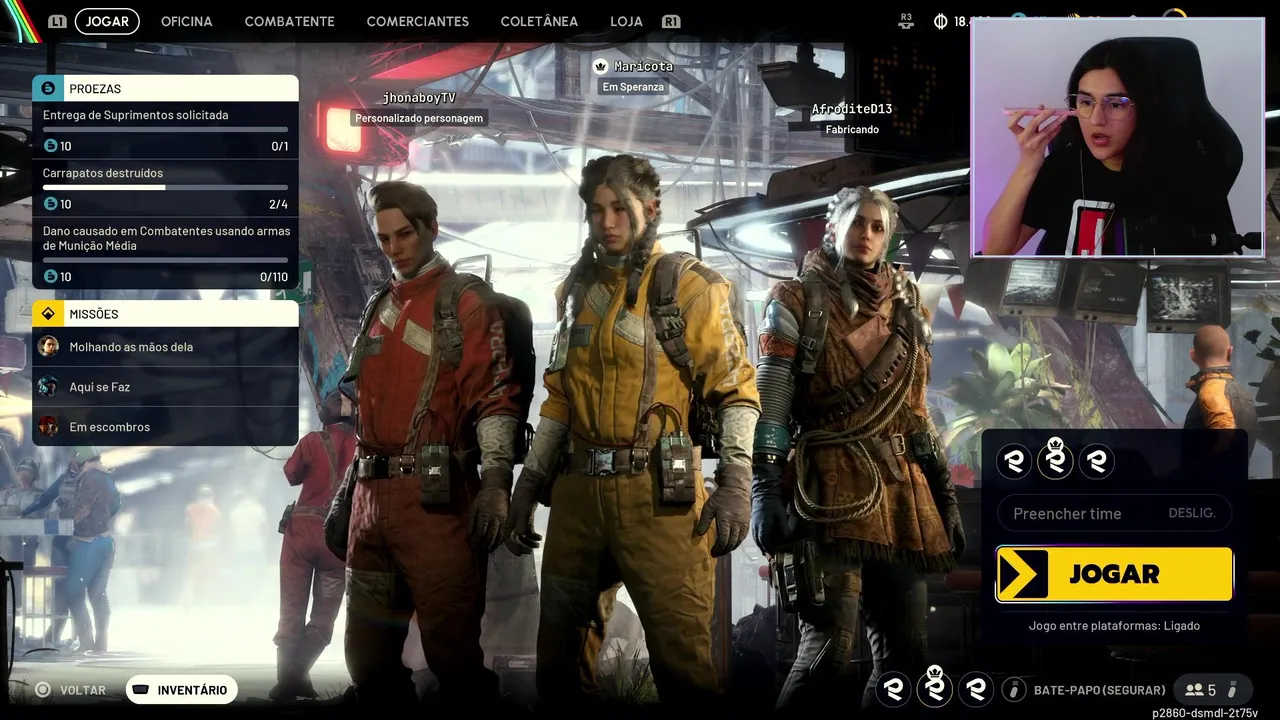
Task: Toggle the Preencher time switch
Action: coord(1114,513)
